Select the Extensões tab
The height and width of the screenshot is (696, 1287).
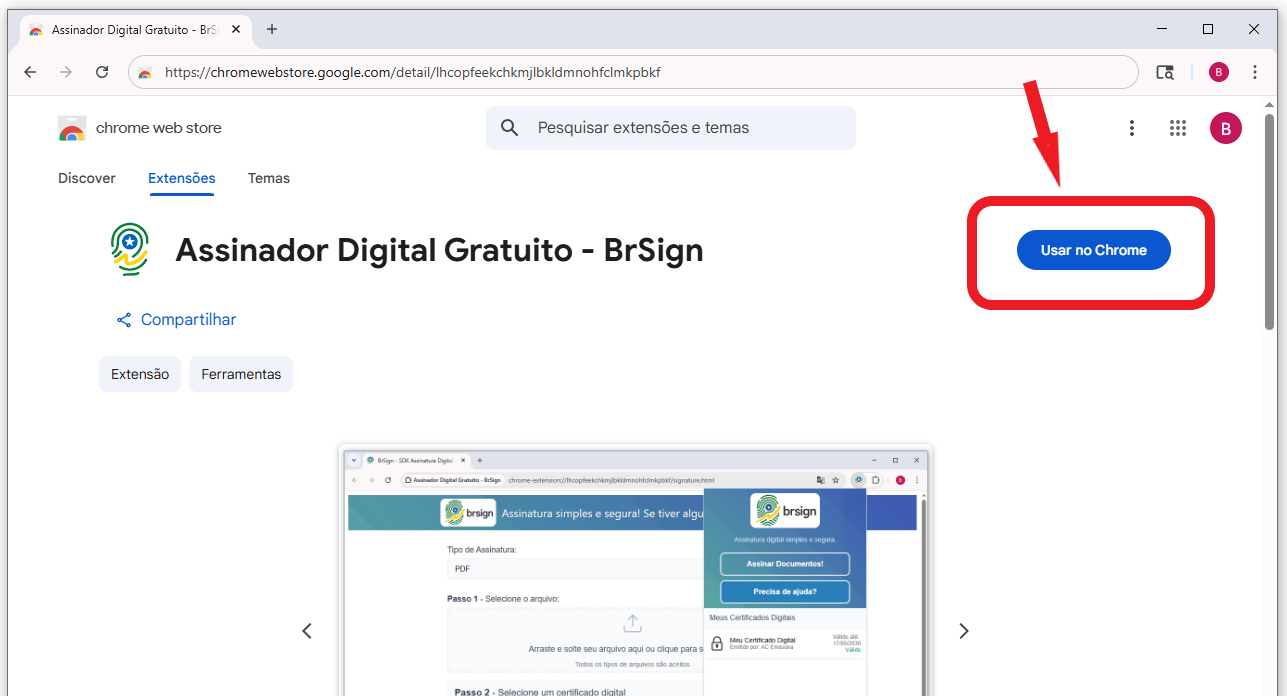tap(182, 178)
